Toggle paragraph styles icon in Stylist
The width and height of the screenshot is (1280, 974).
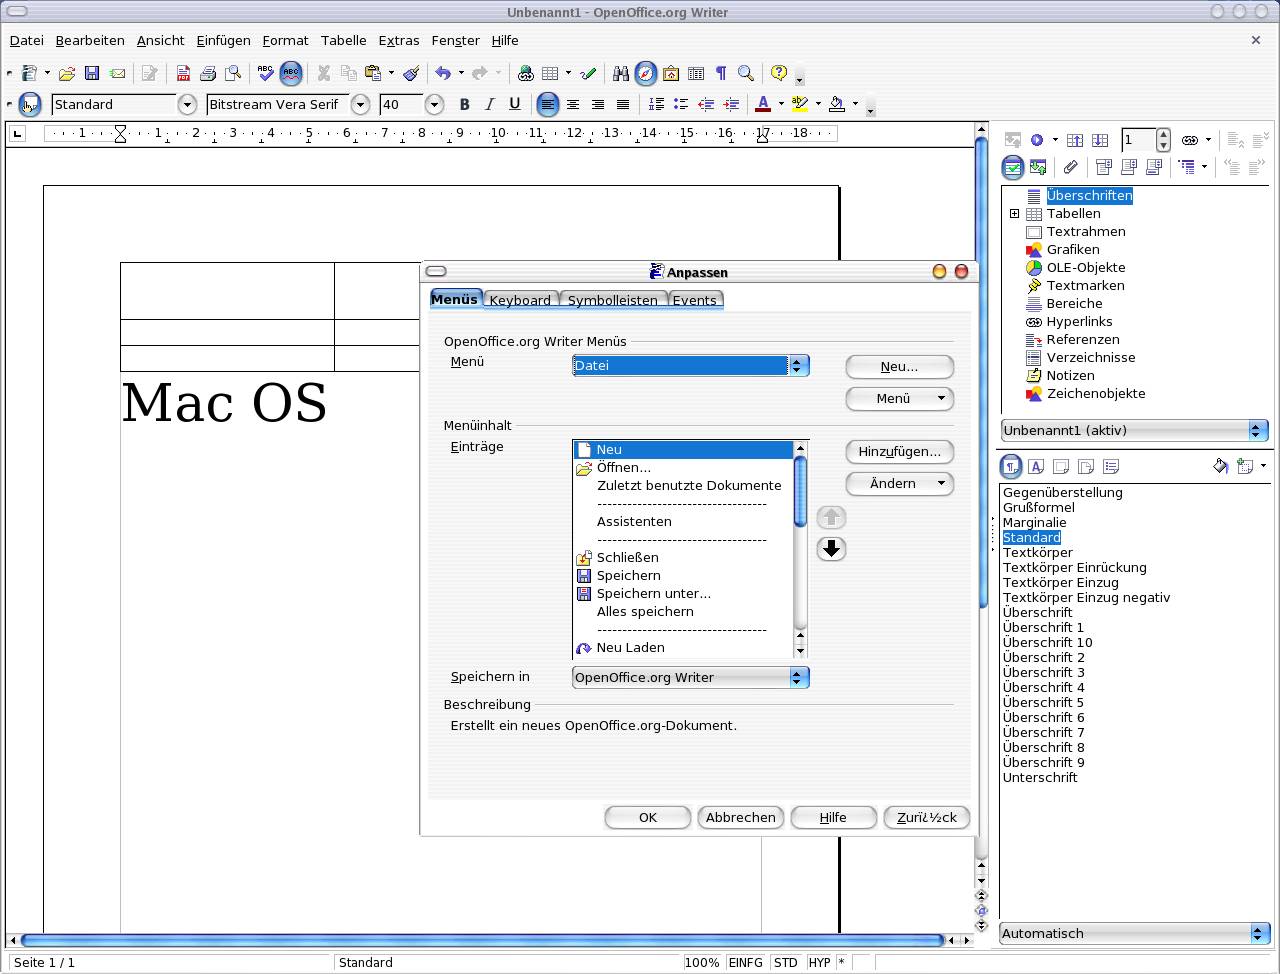coord(1011,466)
